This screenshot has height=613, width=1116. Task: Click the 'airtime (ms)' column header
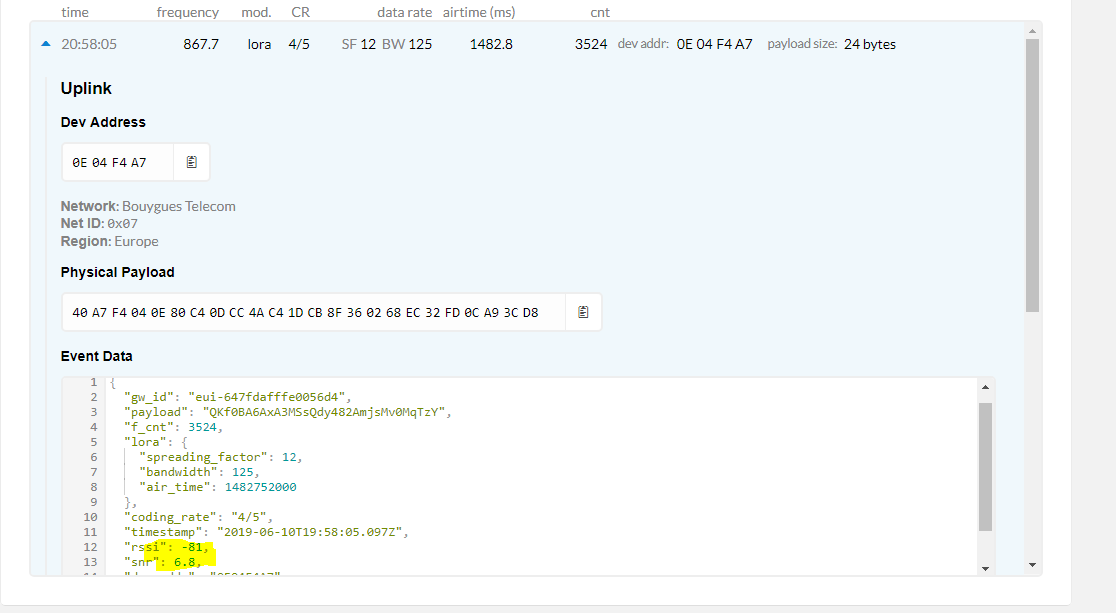pyautogui.click(x=479, y=12)
